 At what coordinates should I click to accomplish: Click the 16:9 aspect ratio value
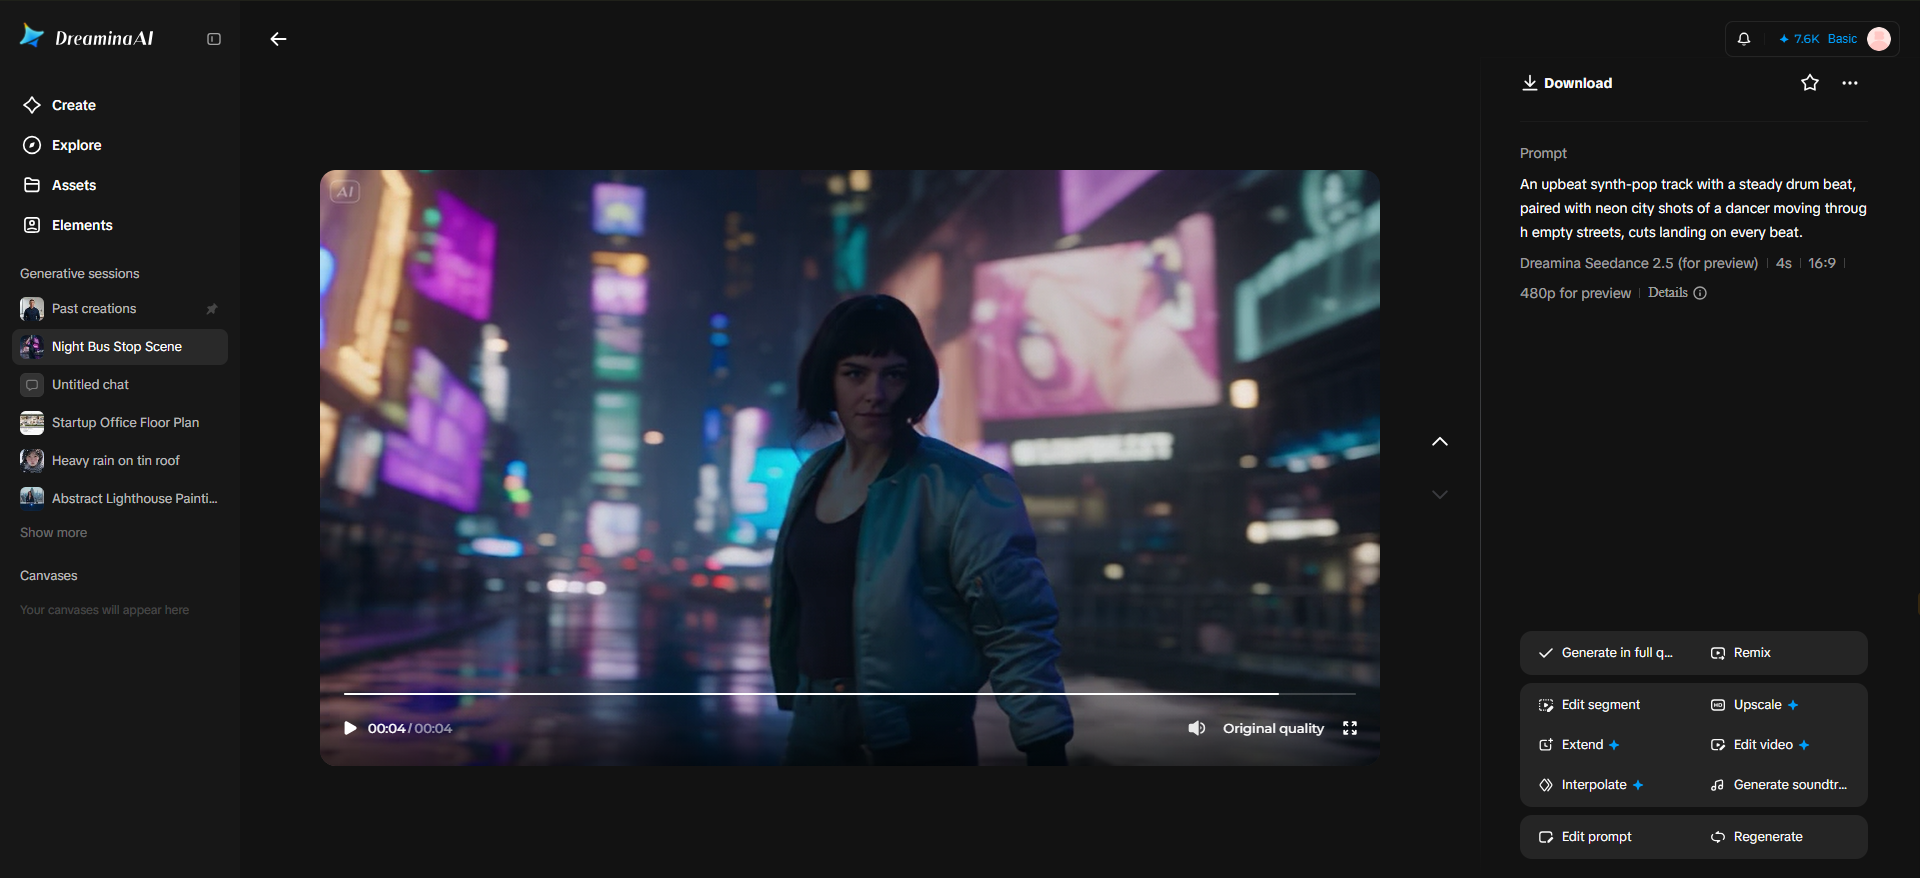click(1822, 263)
